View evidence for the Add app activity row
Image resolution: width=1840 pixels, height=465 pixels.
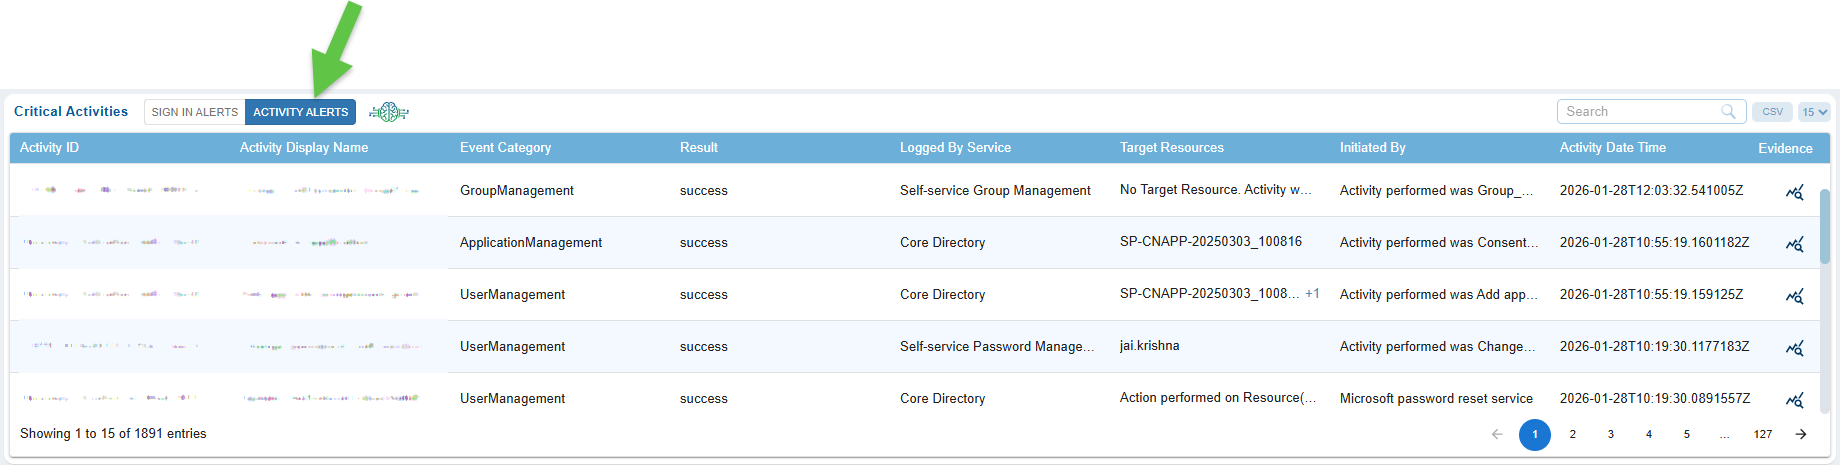click(1795, 296)
